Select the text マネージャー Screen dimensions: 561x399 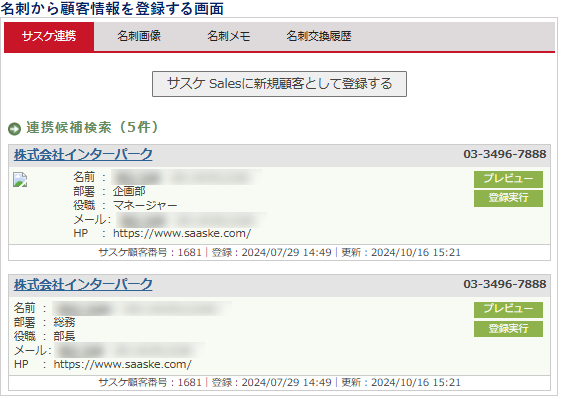(x=145, y=205)
